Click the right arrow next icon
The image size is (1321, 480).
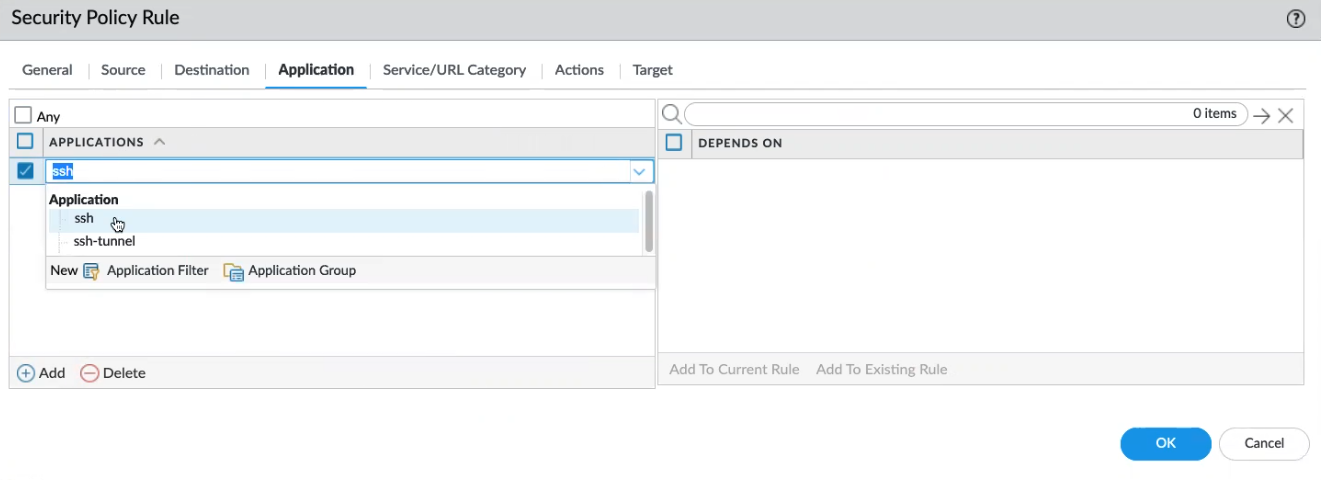[1262, 116]
